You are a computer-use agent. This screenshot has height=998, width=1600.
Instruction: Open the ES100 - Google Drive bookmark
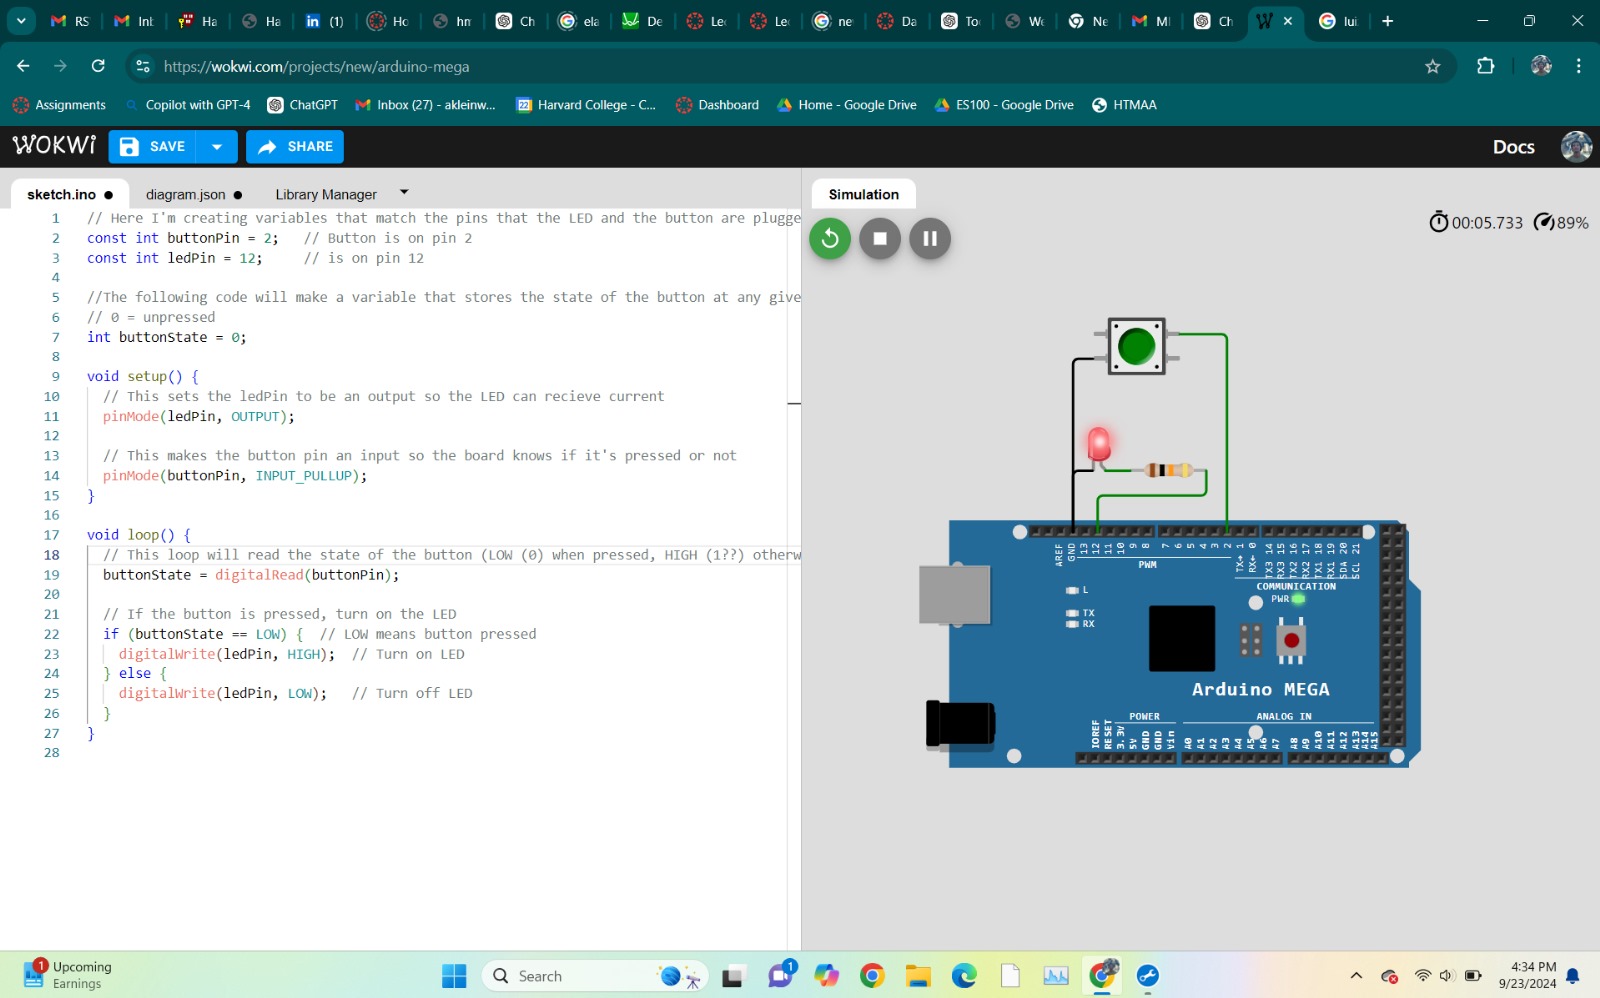pos(1004,105)
